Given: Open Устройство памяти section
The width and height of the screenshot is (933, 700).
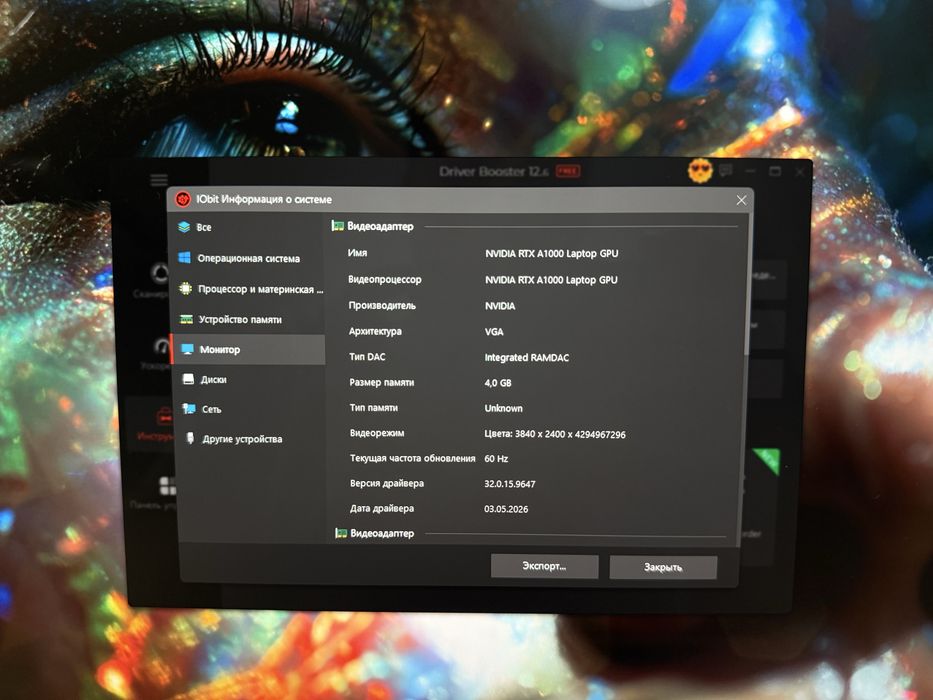Looking at the screenshot, I should click(249, 319).
